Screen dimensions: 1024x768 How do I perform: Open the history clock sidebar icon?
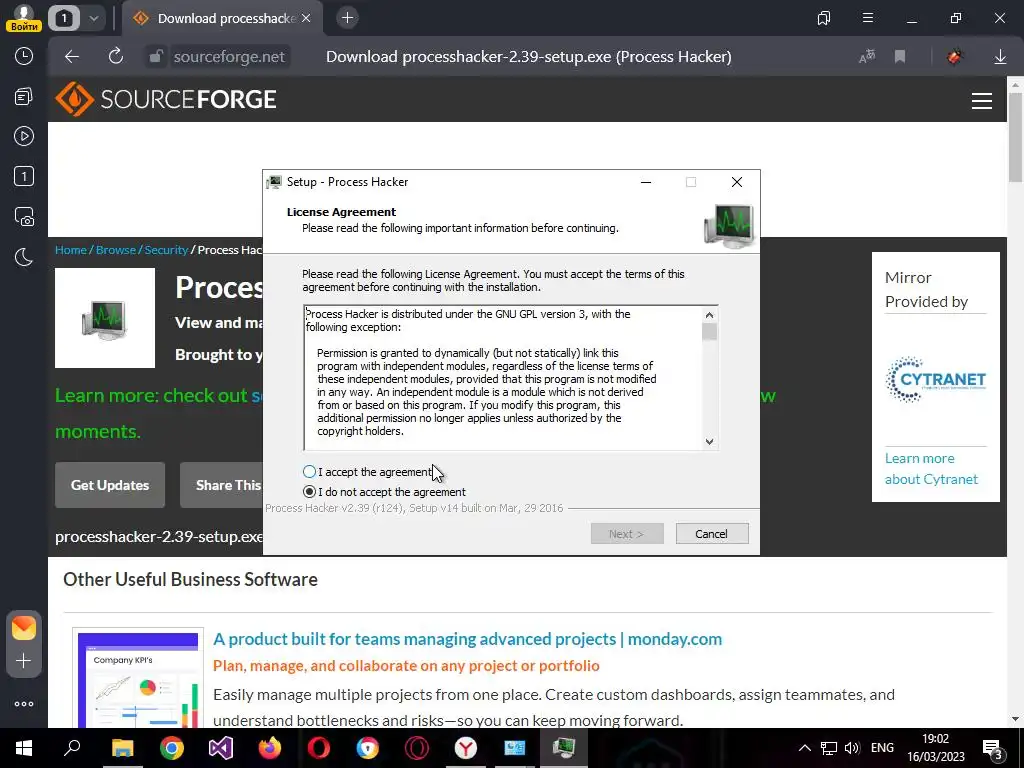tap(24, 56)
